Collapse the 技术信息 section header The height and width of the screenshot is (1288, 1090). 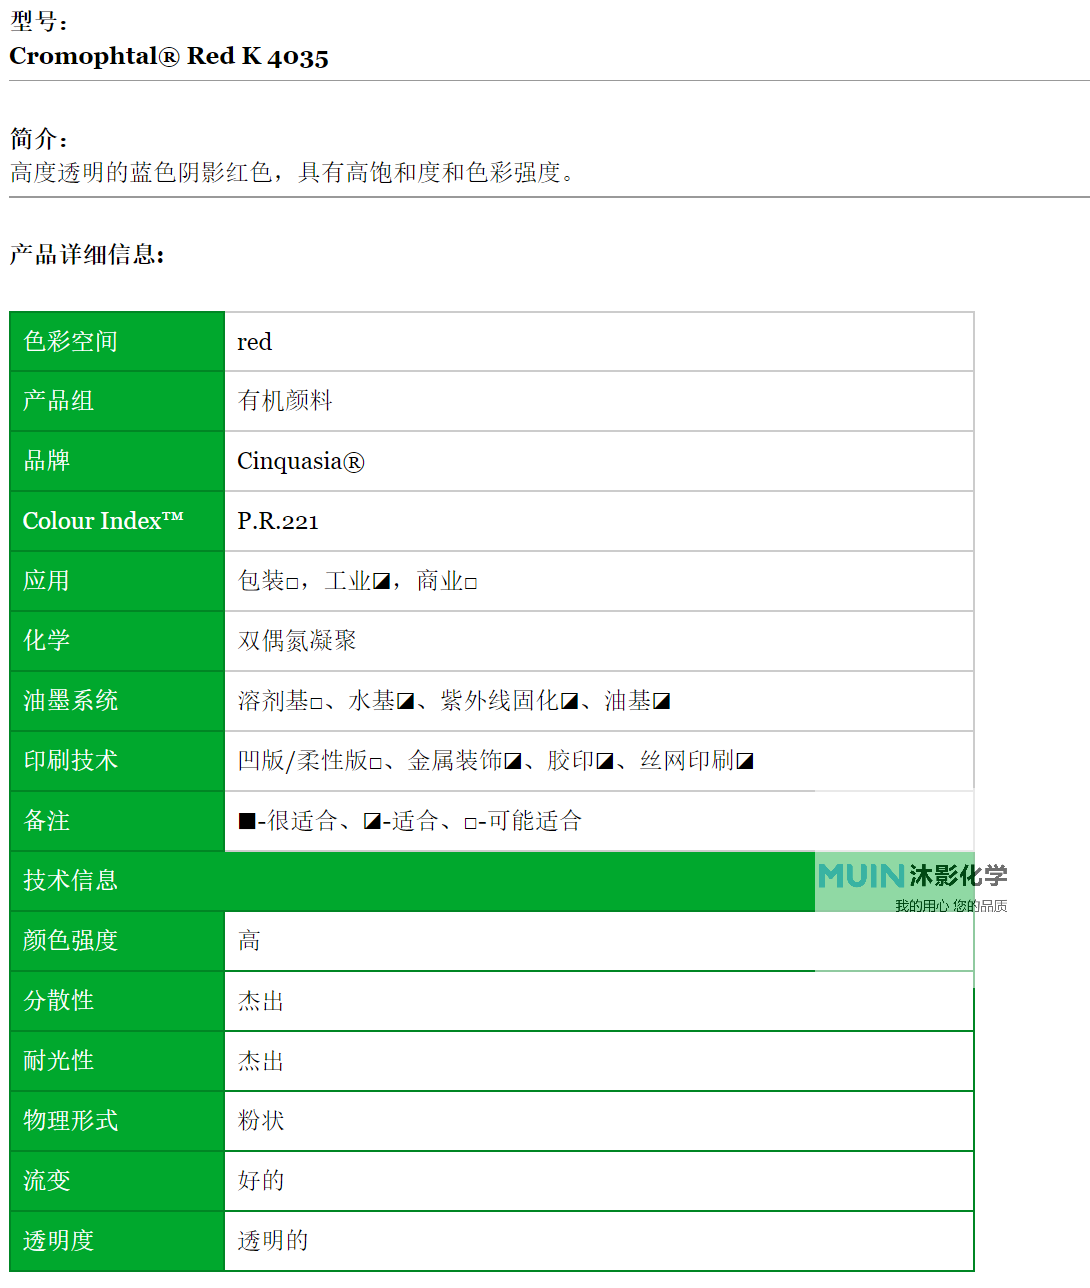(x=69, y=881)
